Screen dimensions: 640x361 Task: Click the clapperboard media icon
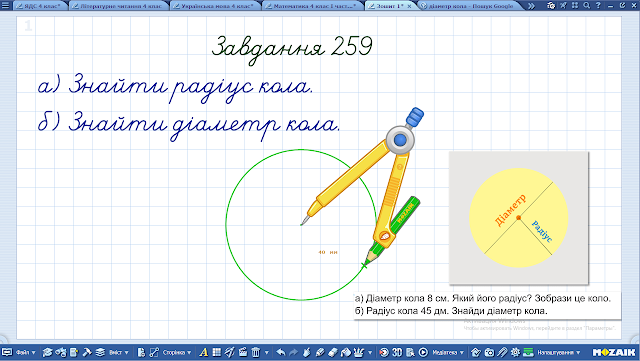coord(243,352)
